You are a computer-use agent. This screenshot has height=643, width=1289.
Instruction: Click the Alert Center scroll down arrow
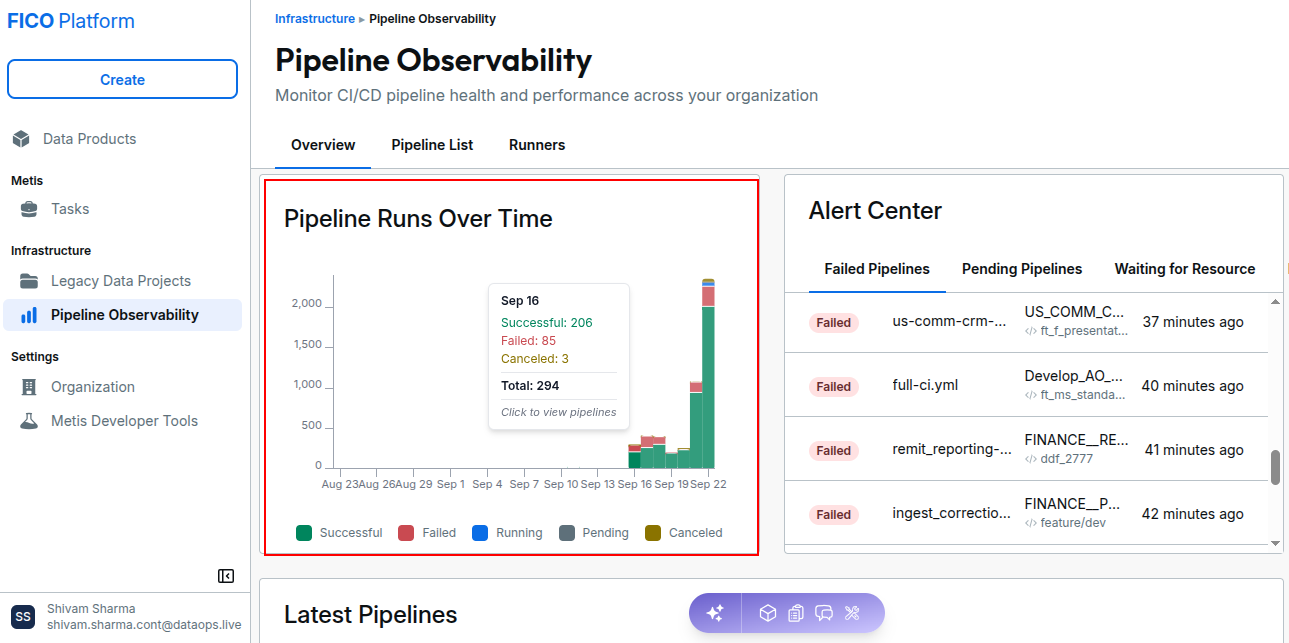(x=1275, y=543)
